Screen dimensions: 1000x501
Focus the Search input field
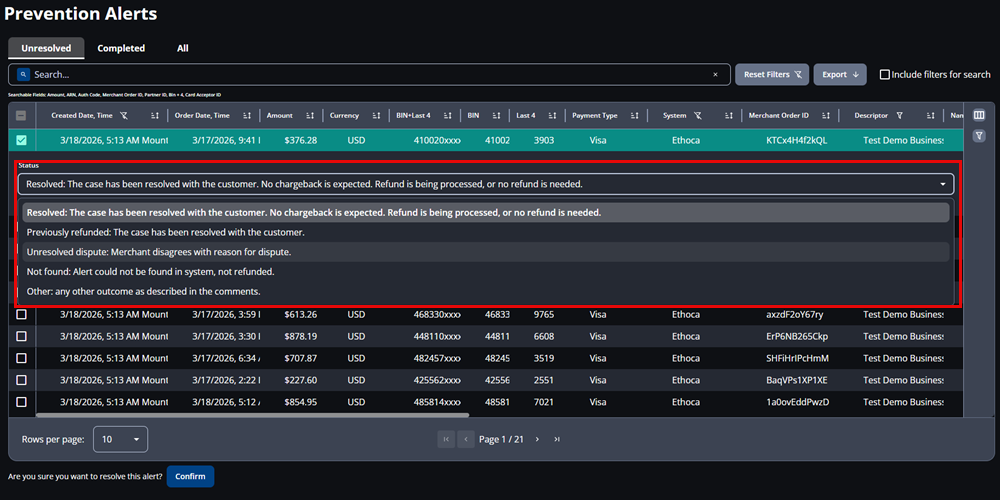370,75
